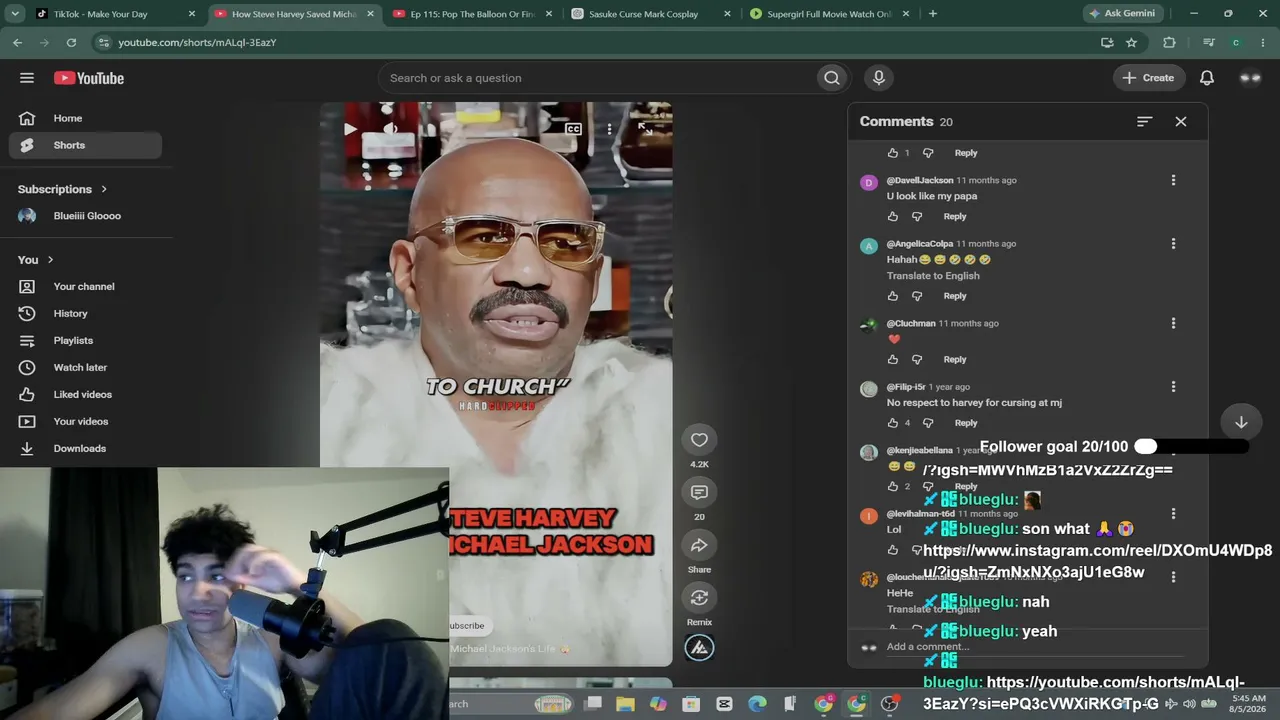This screenshot has width=1280, height=720.
Task: Open the Short's sound source thumbnail
Action: [x=699, y=648]
